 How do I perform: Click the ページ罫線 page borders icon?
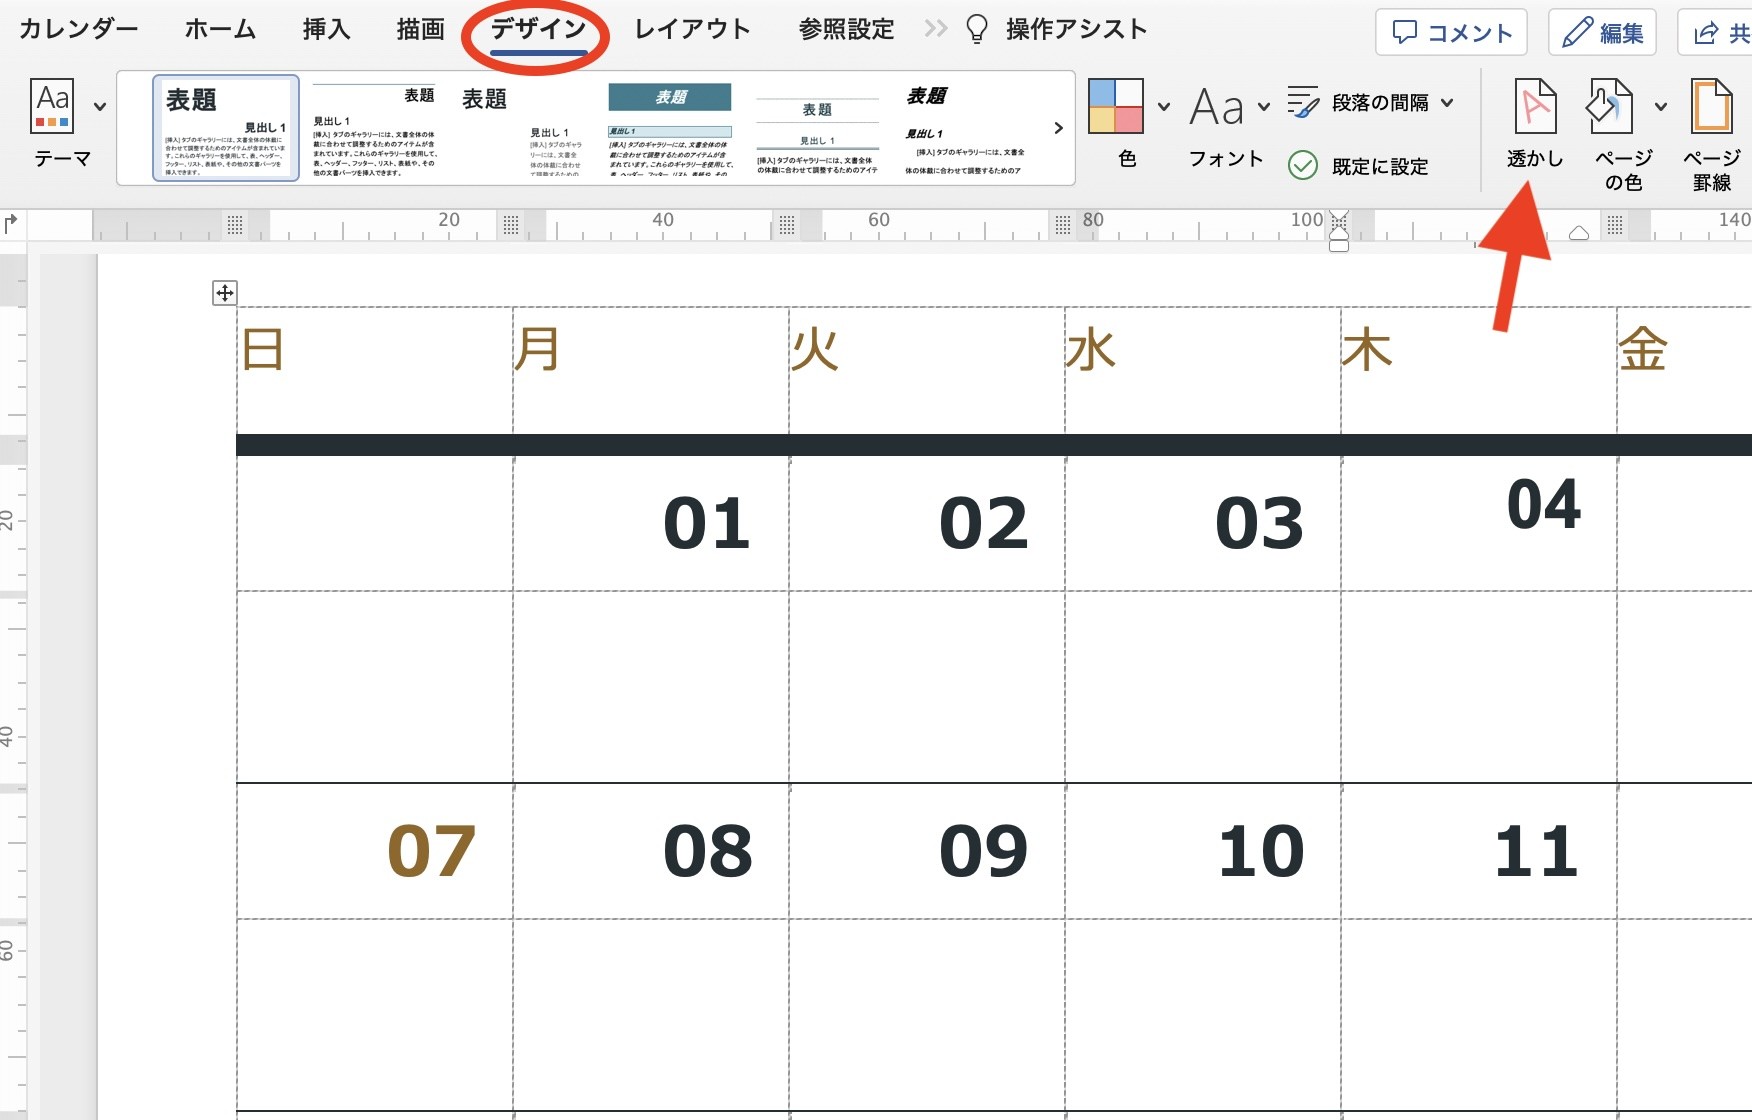(1711, 106)
